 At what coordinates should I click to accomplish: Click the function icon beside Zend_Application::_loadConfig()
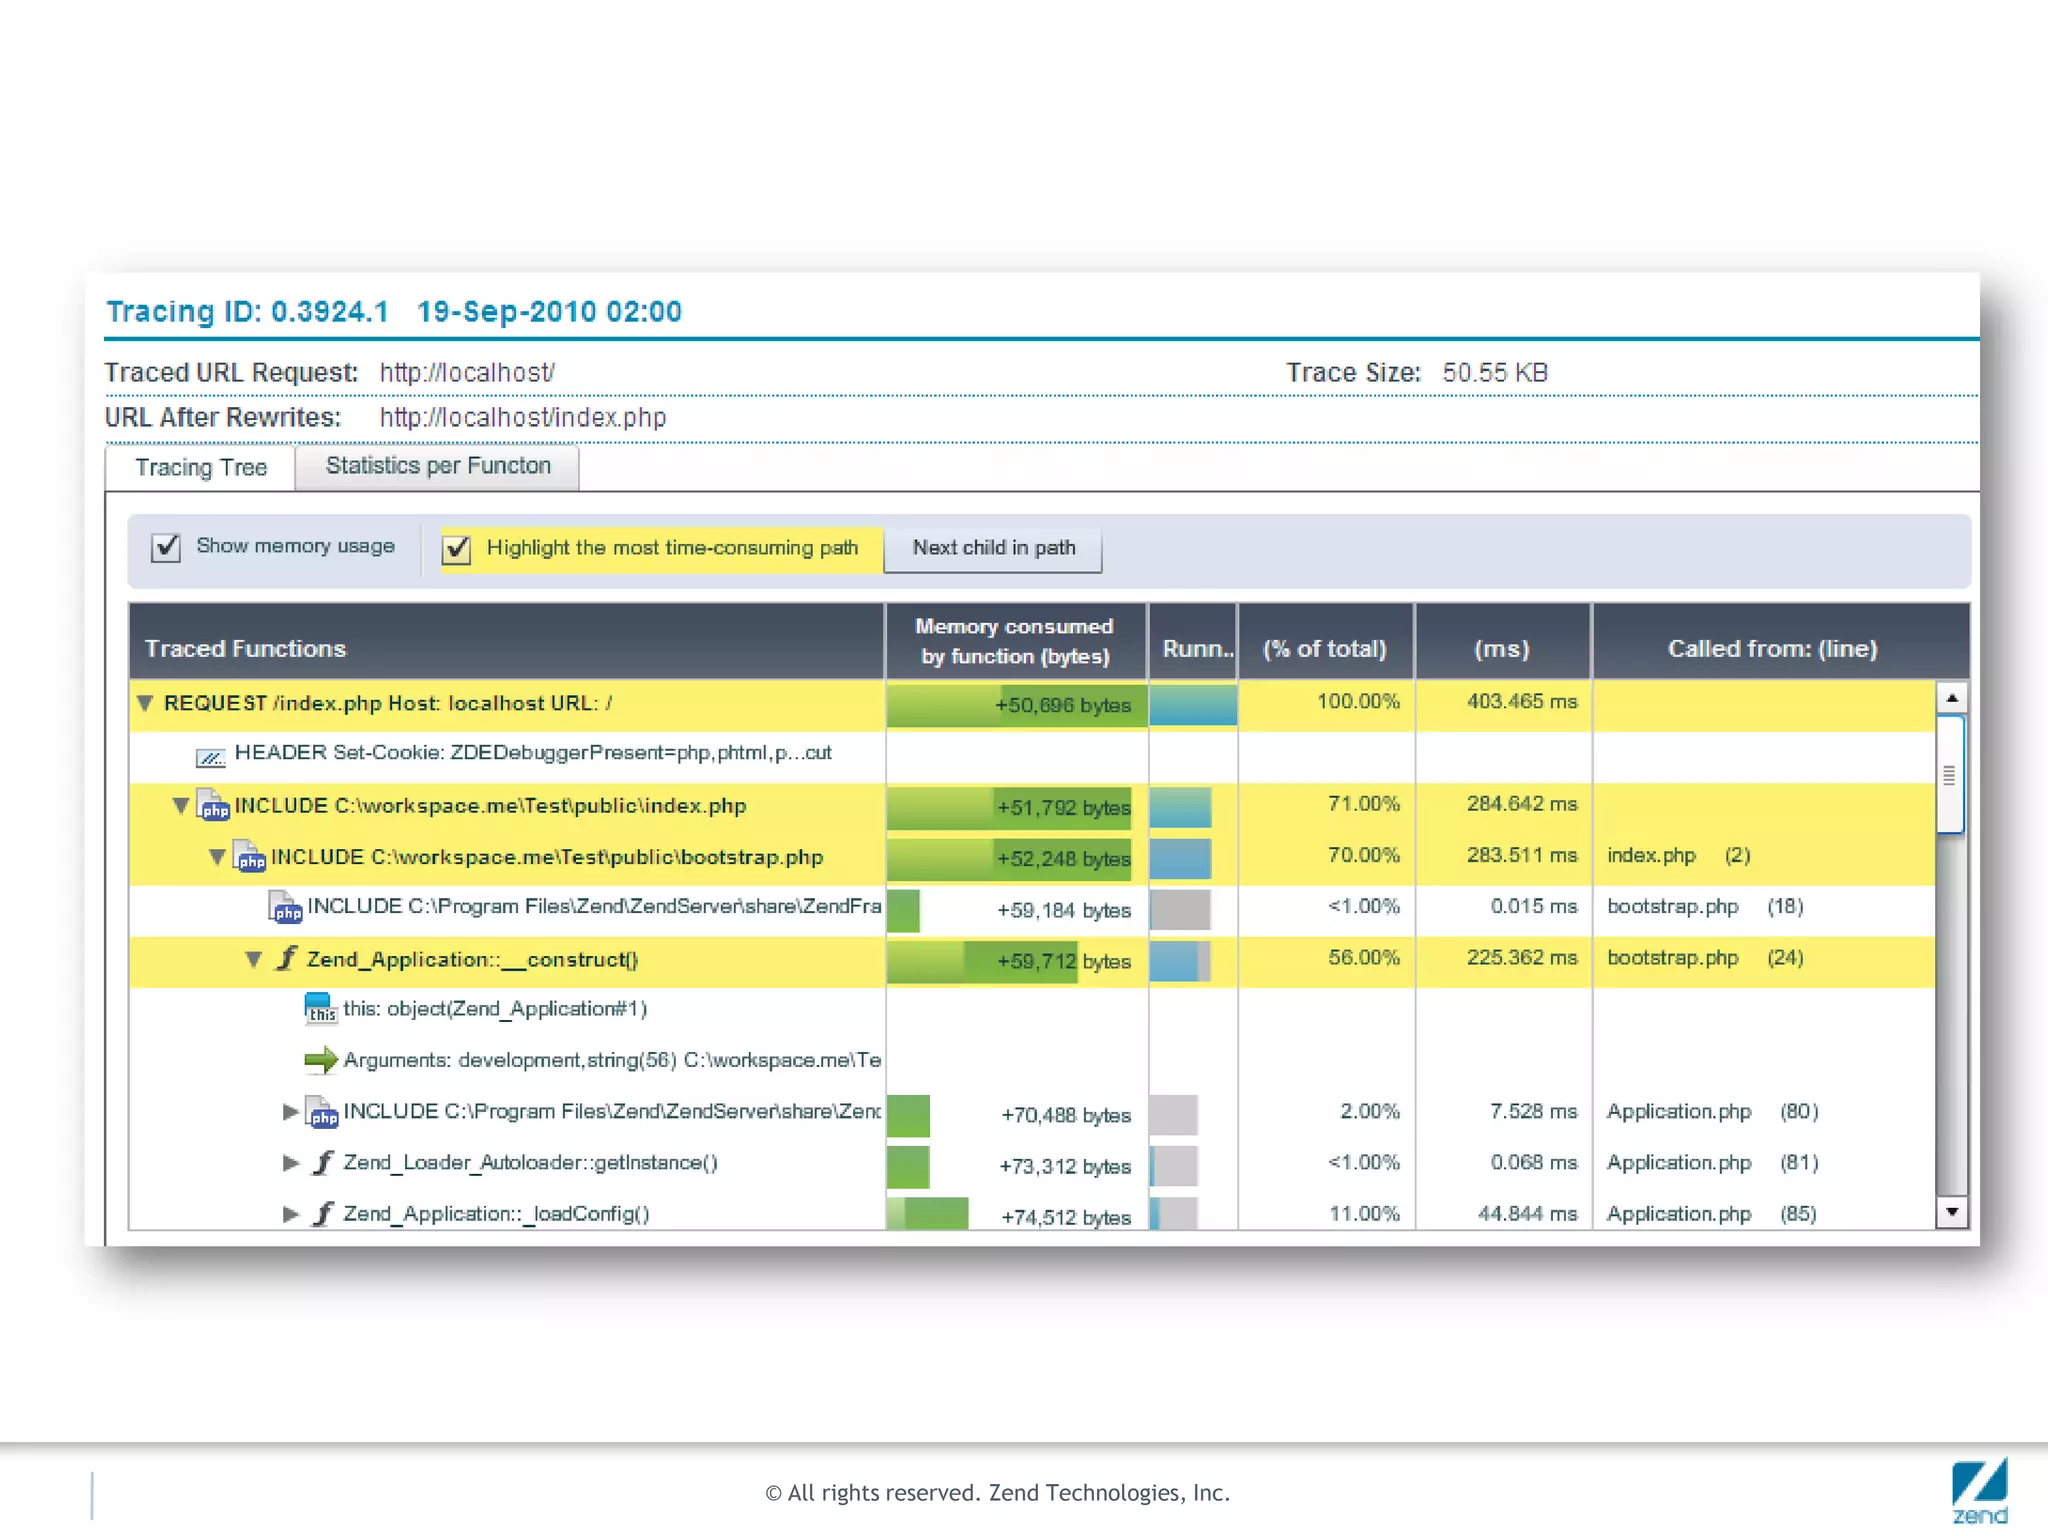tap(322, 1214)
